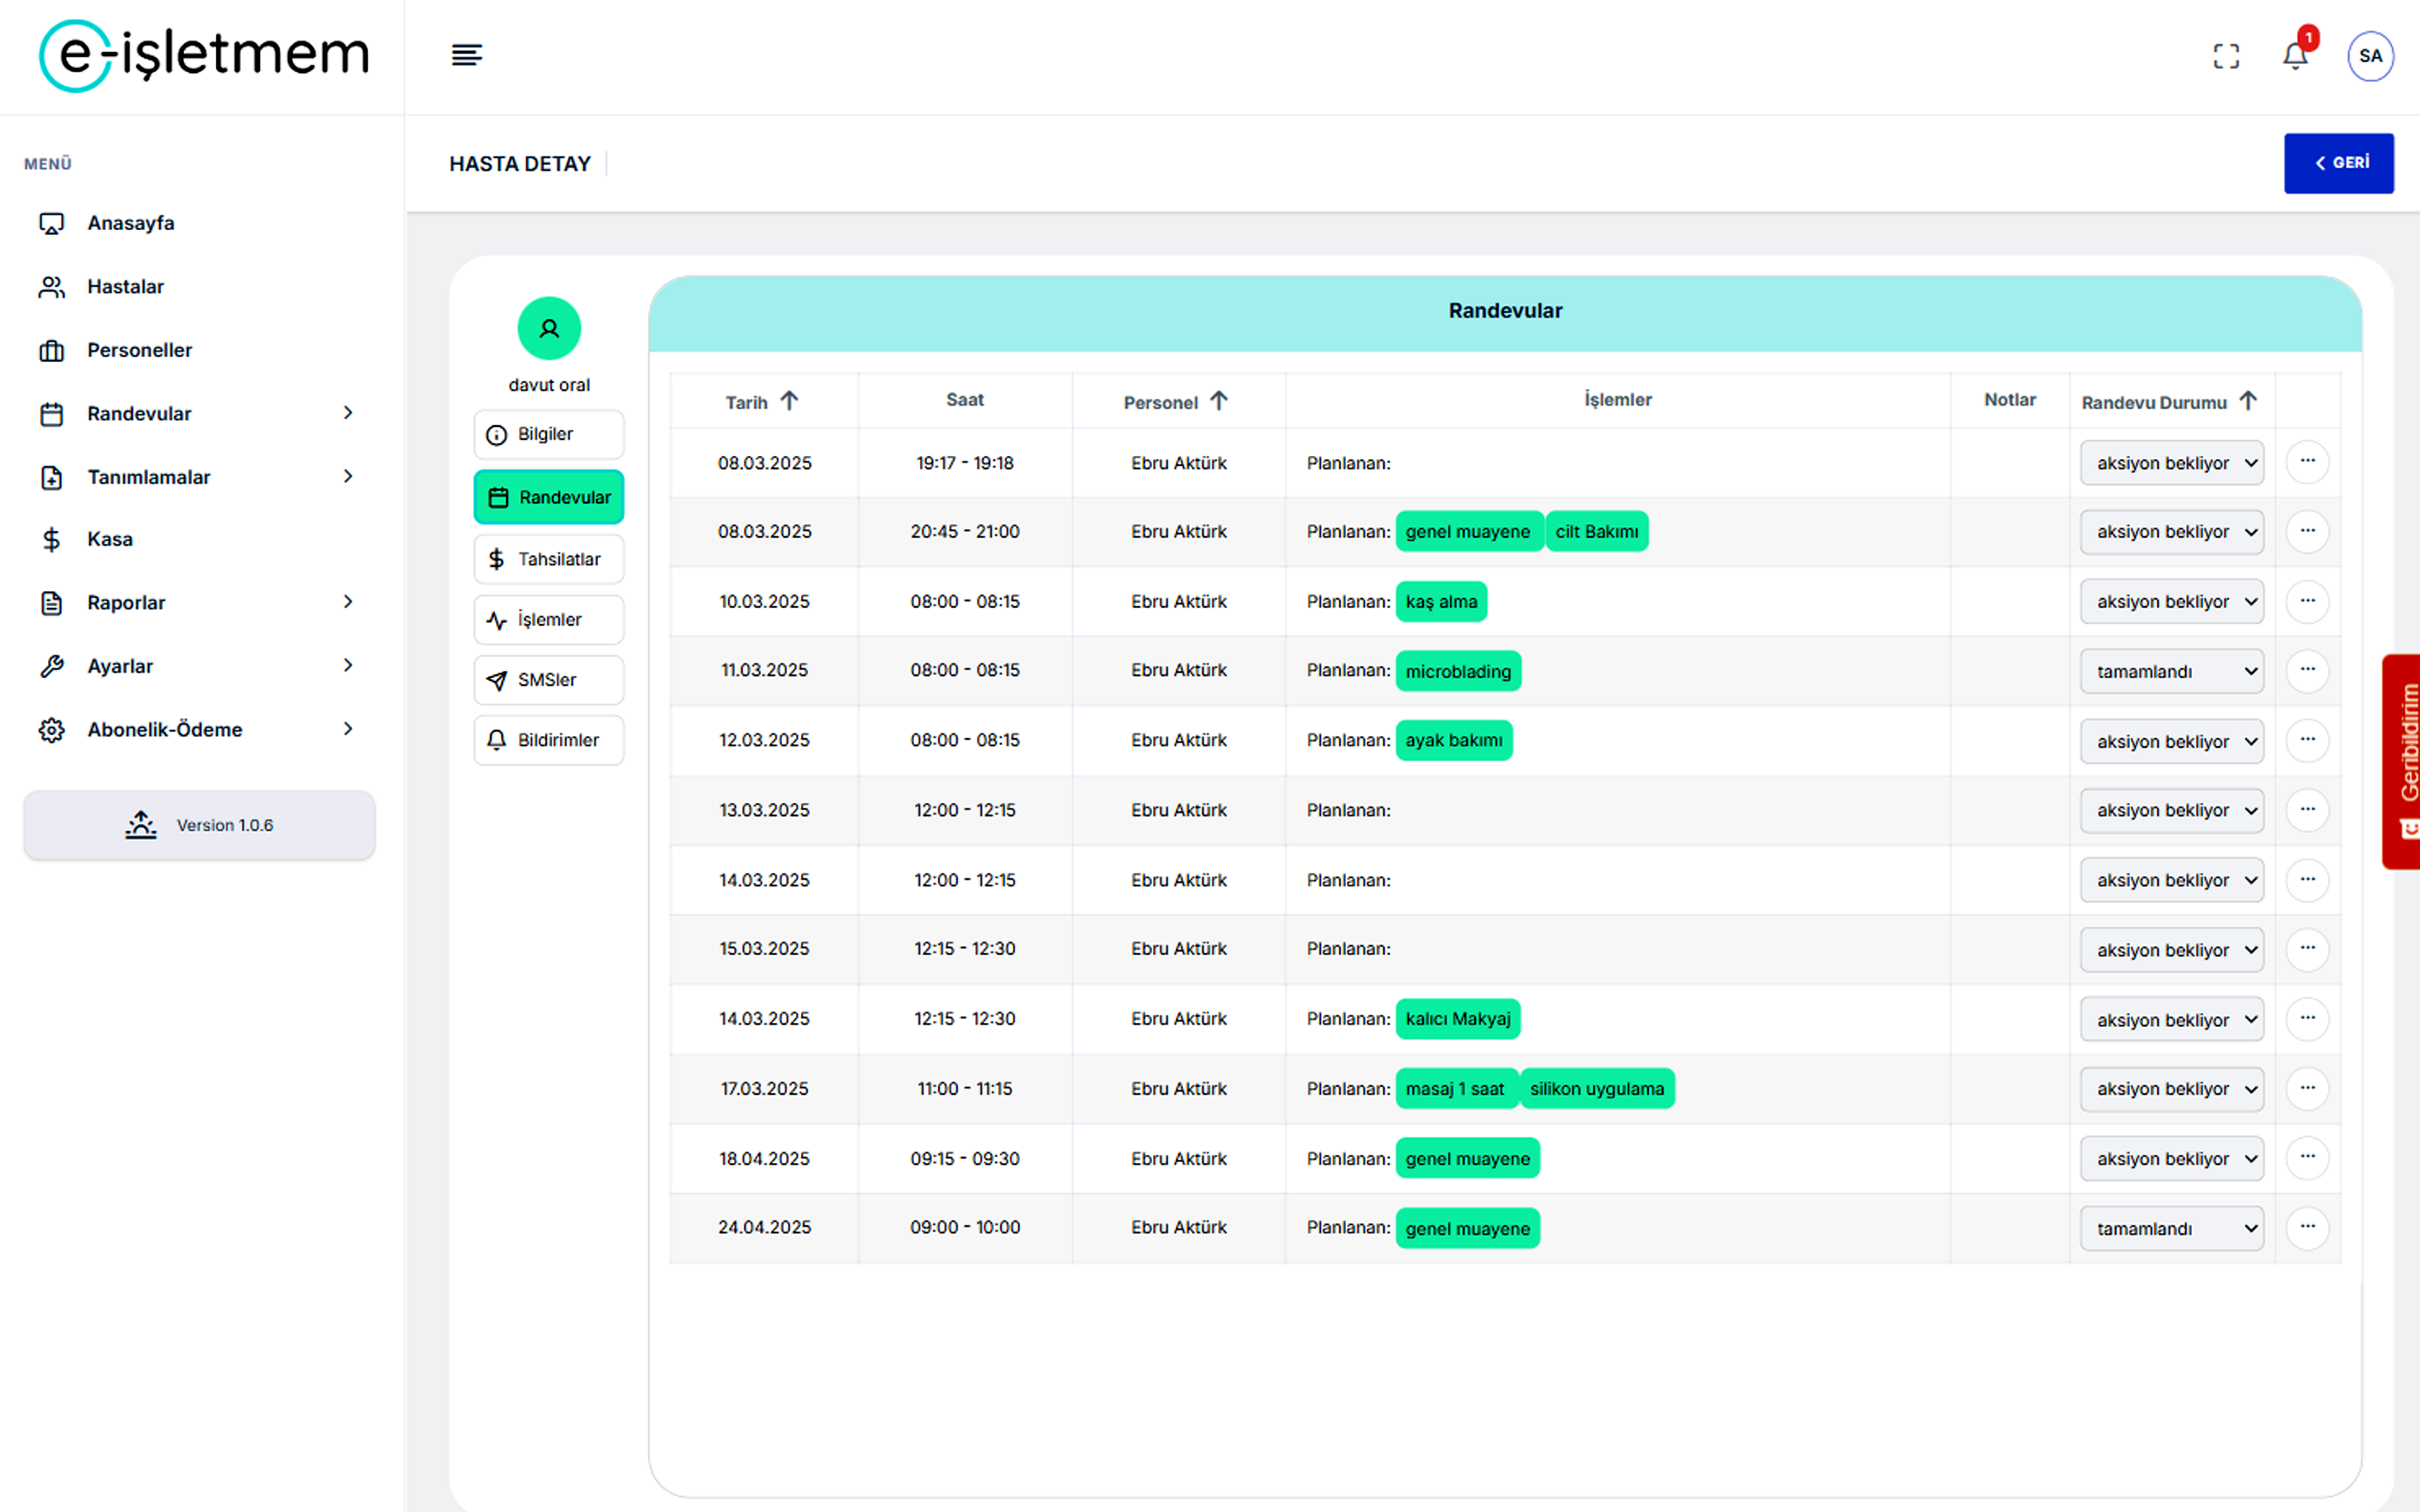Screen dimensions: 2420x1512
Task: Click the davut oral patient avatar icon
Action: (549, 328)
